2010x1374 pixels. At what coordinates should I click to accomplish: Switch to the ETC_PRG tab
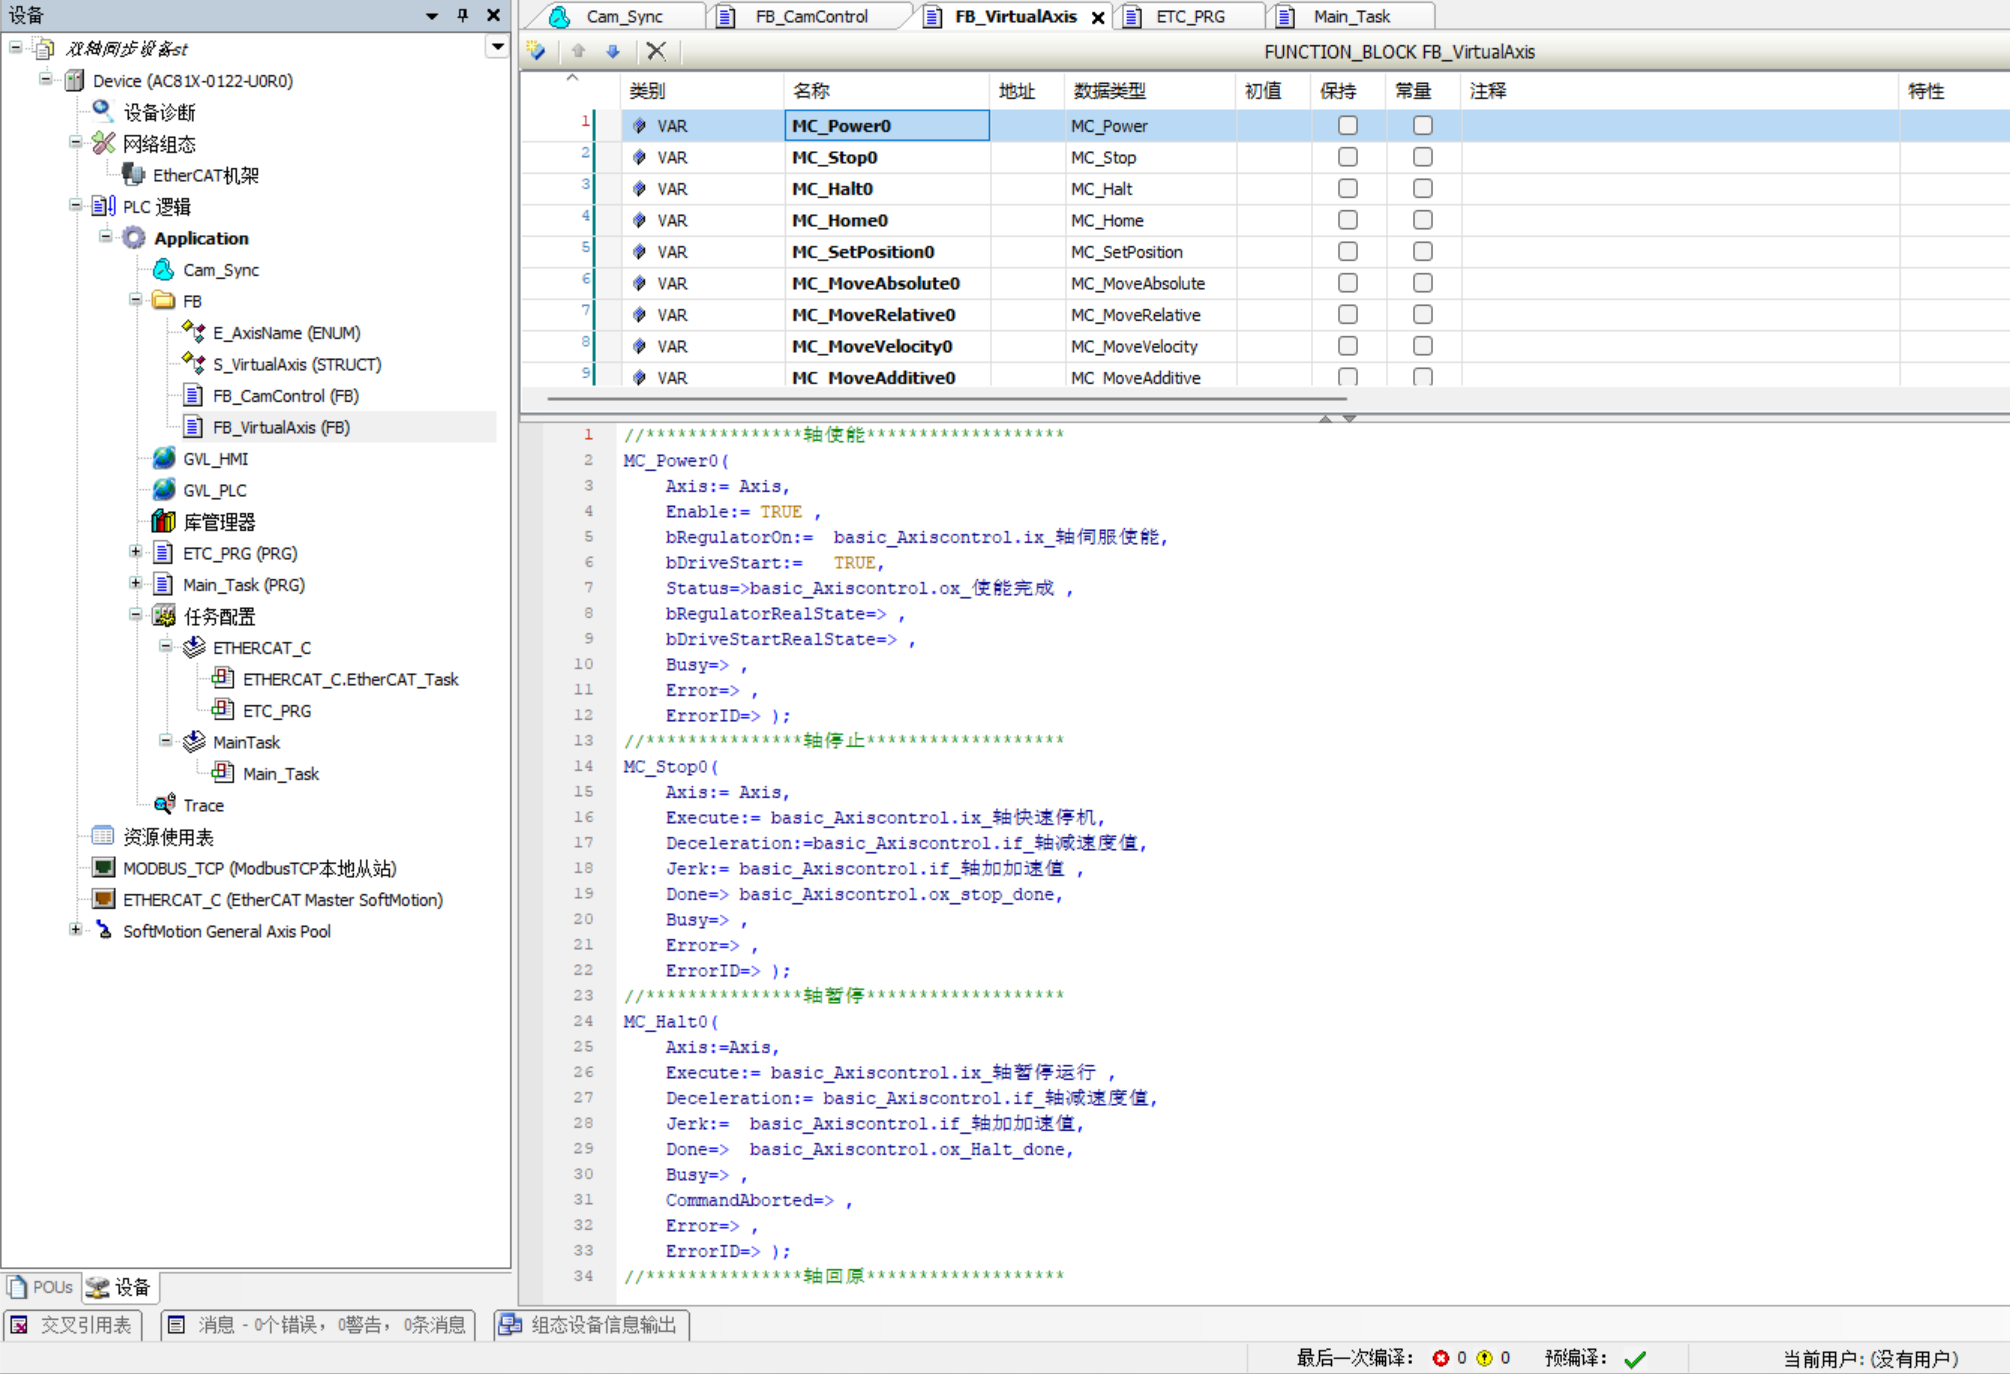1190,16
